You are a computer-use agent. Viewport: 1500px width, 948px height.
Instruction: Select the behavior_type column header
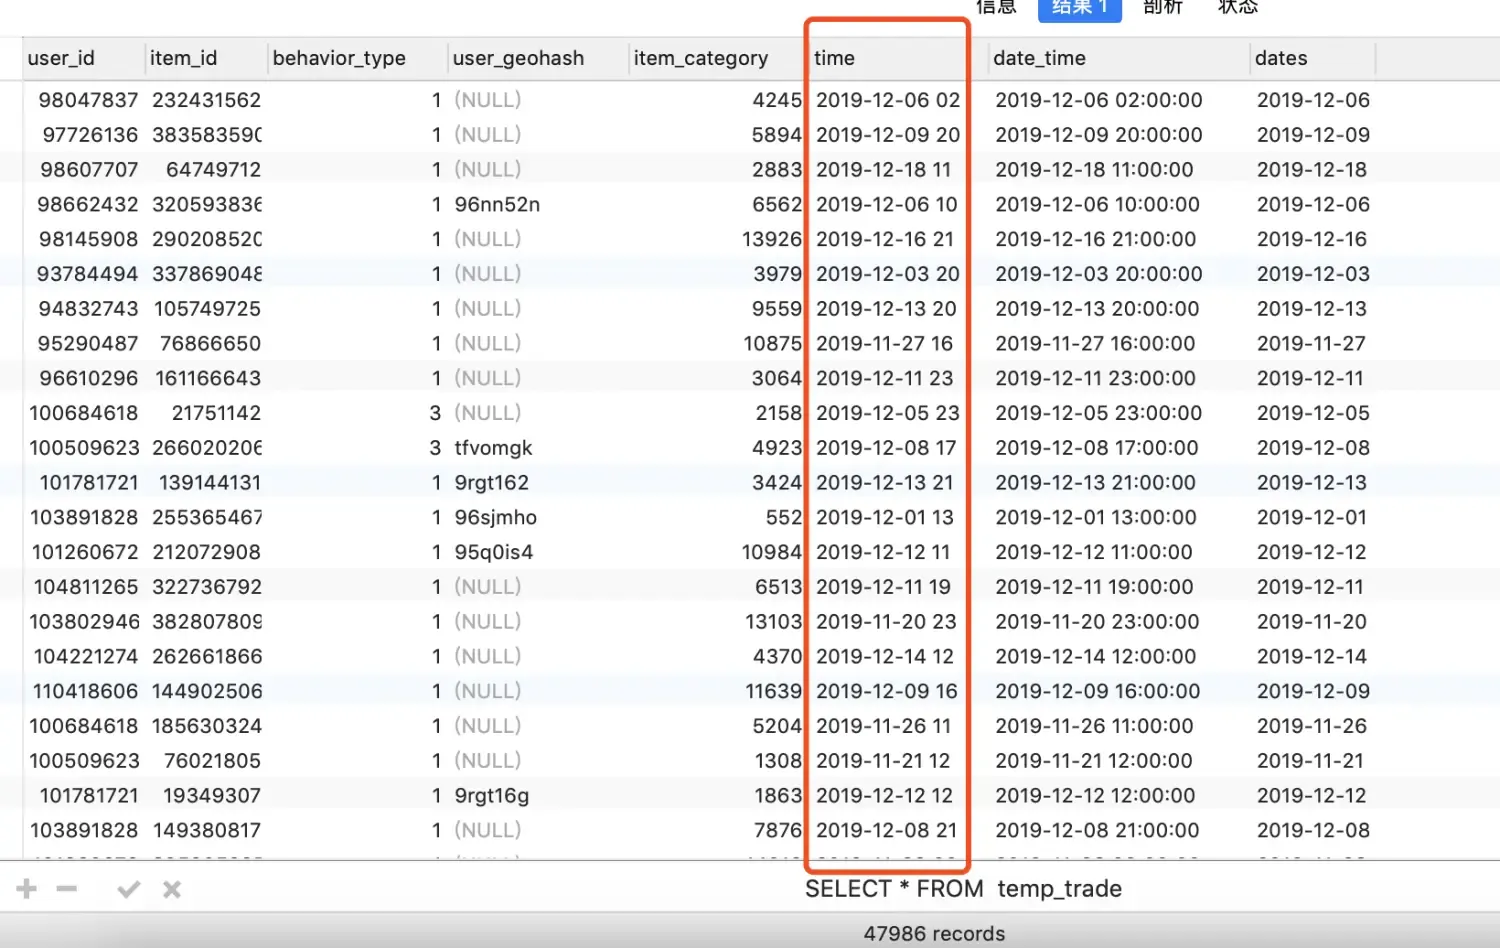point(339,58)
